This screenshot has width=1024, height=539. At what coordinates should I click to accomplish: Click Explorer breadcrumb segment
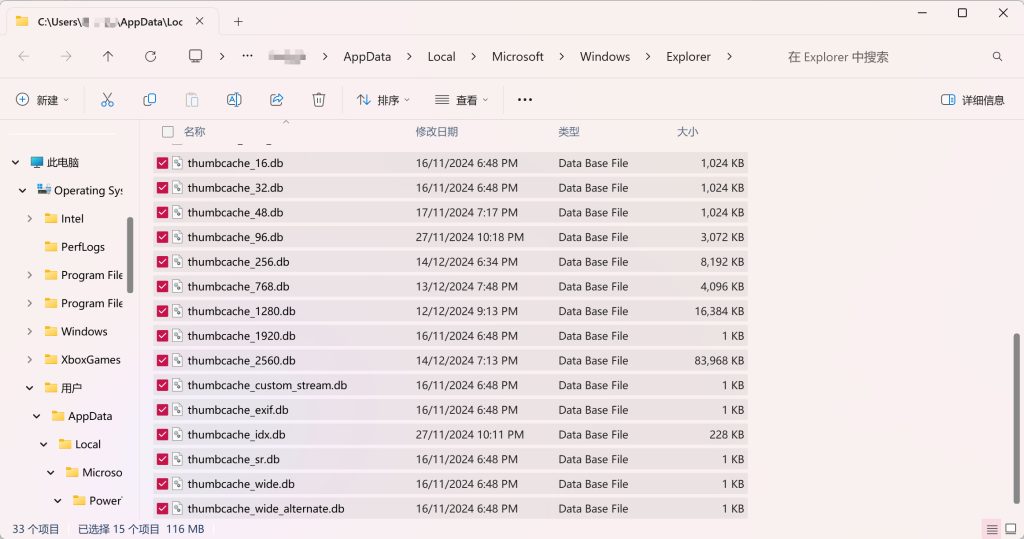coord(688,57)
